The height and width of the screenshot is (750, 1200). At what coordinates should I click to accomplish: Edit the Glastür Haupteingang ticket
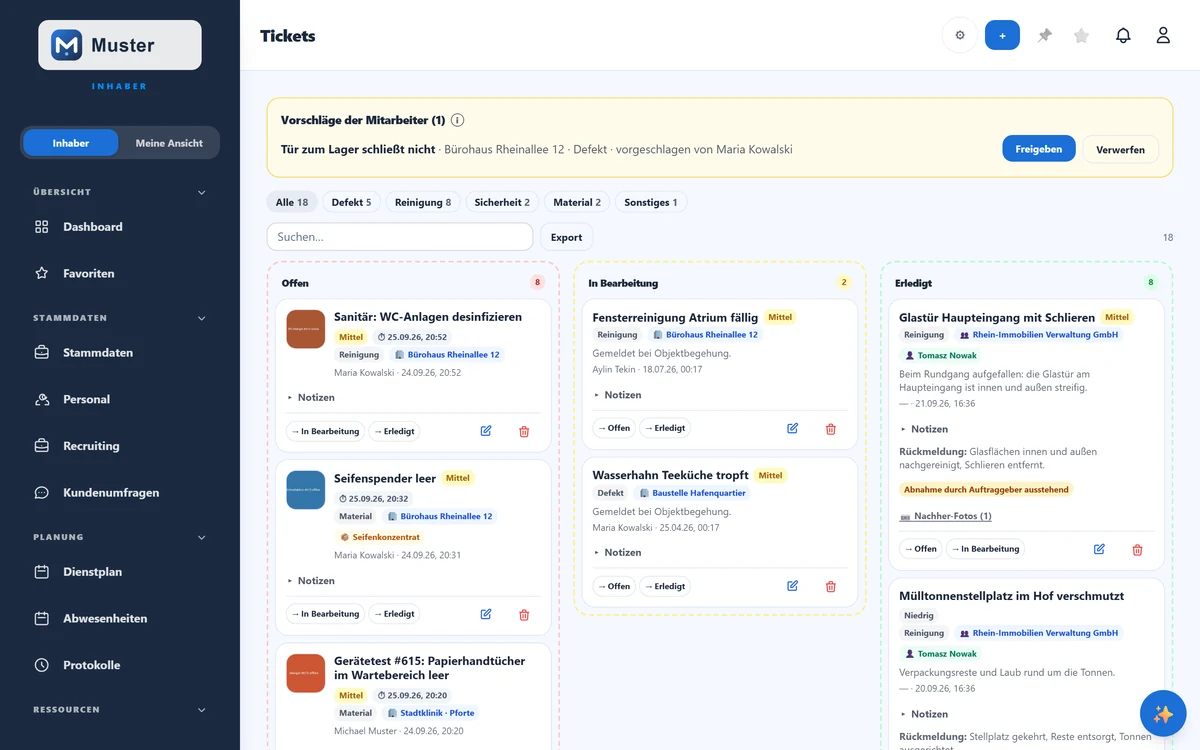(1099, 549)
